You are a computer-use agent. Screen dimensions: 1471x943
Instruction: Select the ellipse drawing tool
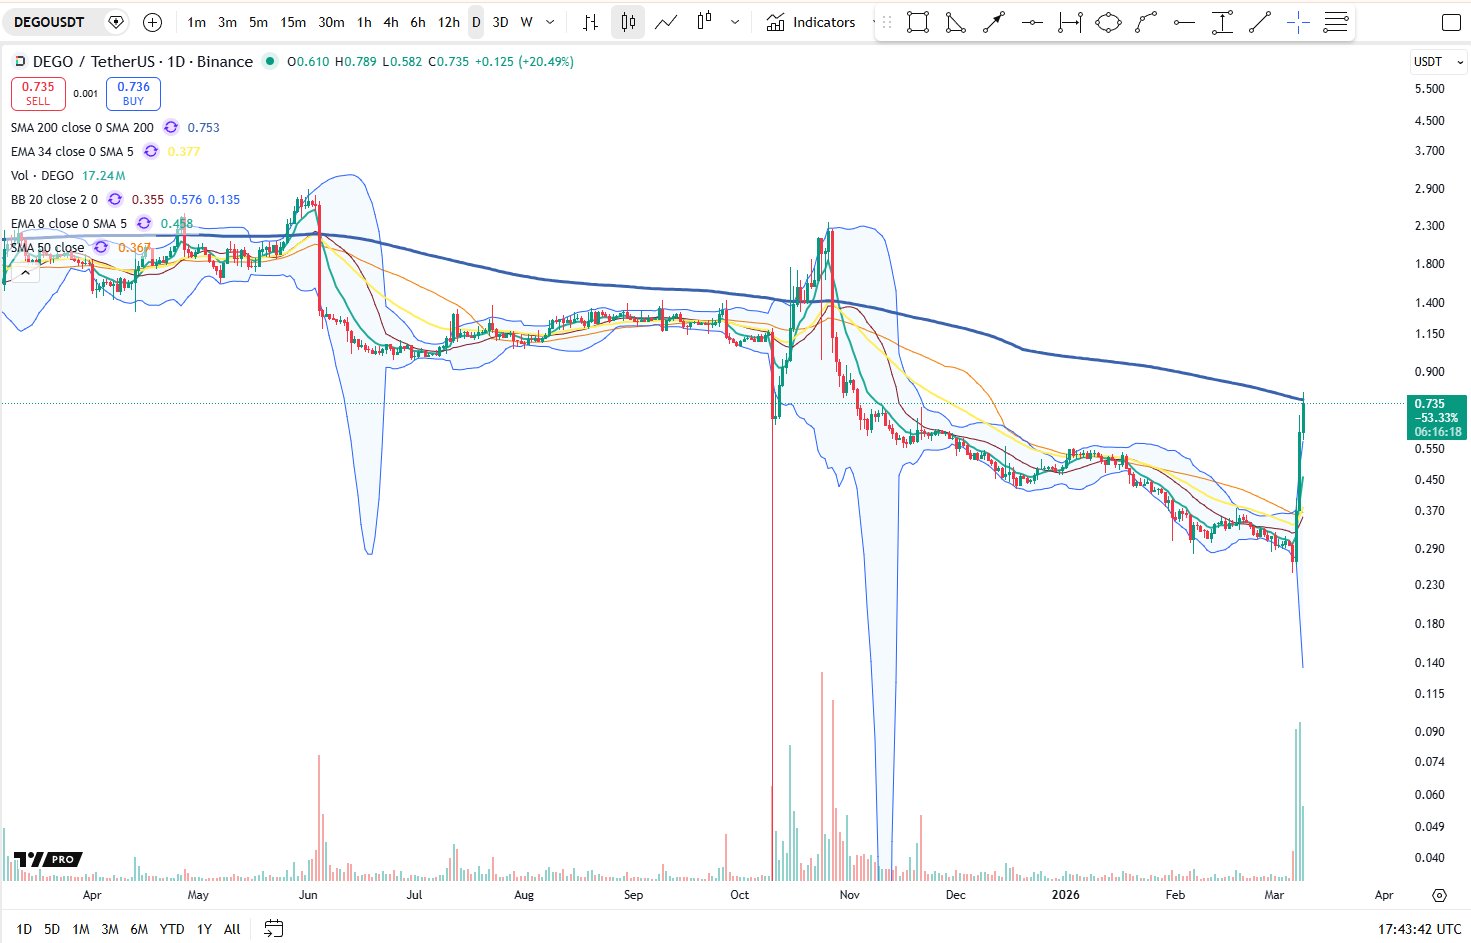tap(1108, 22)
